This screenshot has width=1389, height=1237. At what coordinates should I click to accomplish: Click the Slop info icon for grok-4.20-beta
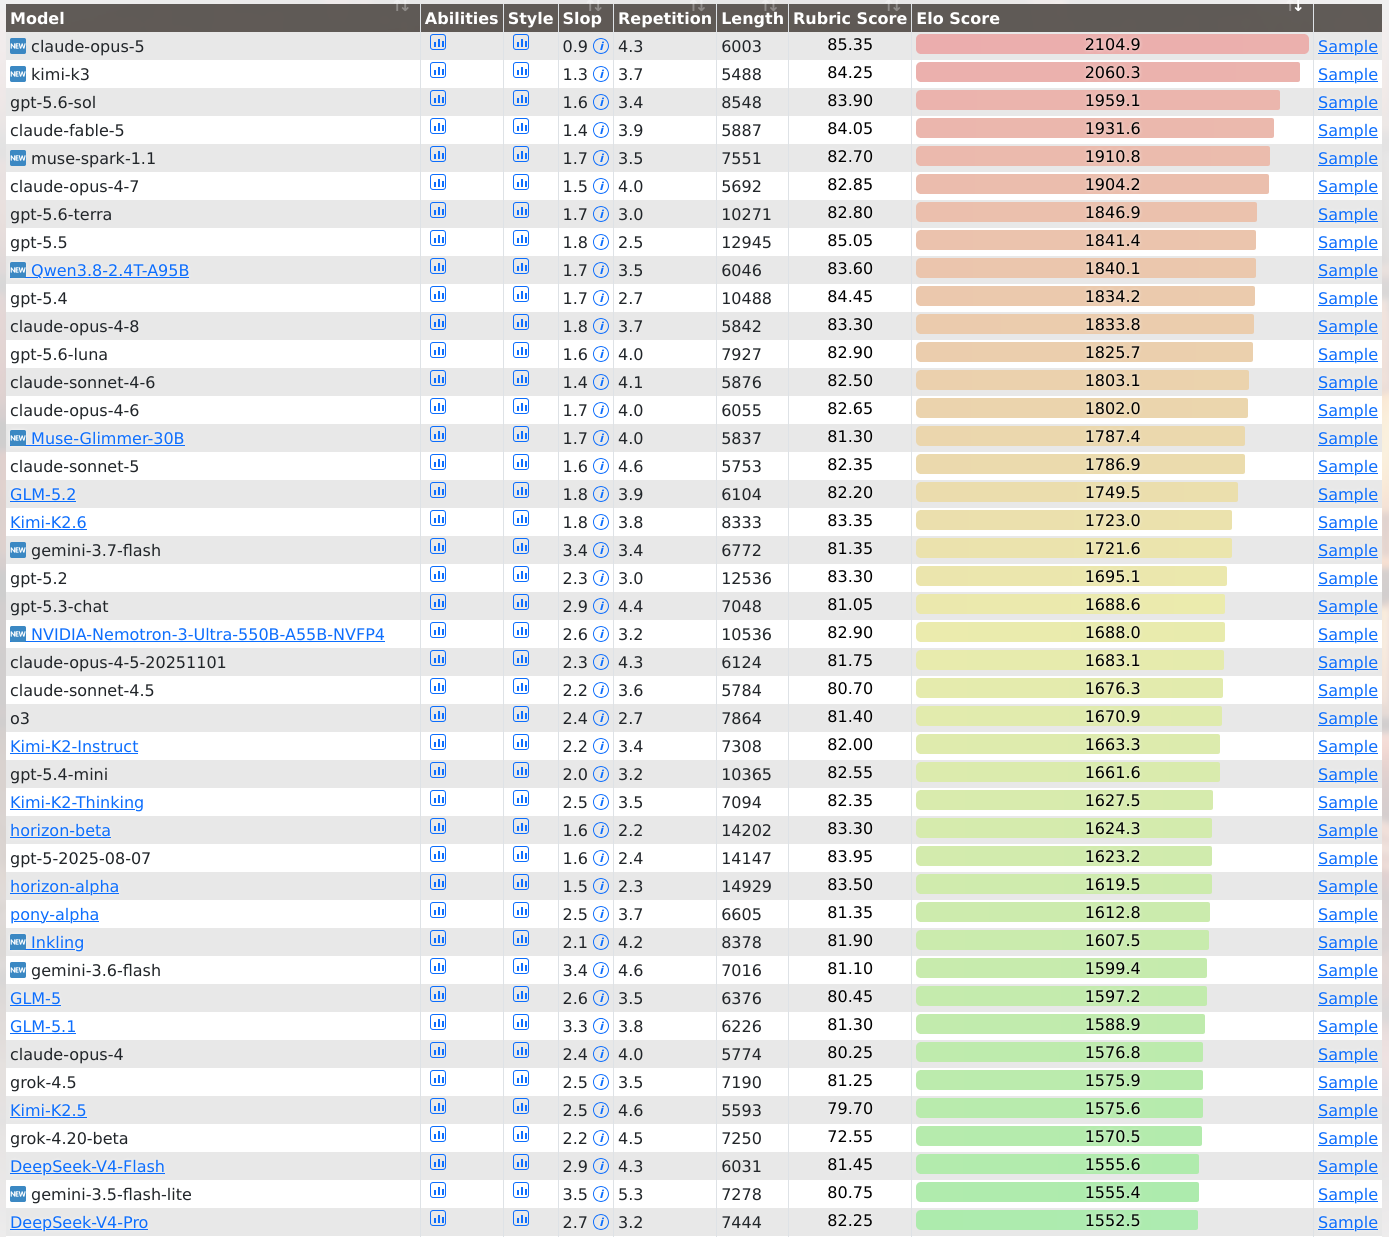[601, 1138]
